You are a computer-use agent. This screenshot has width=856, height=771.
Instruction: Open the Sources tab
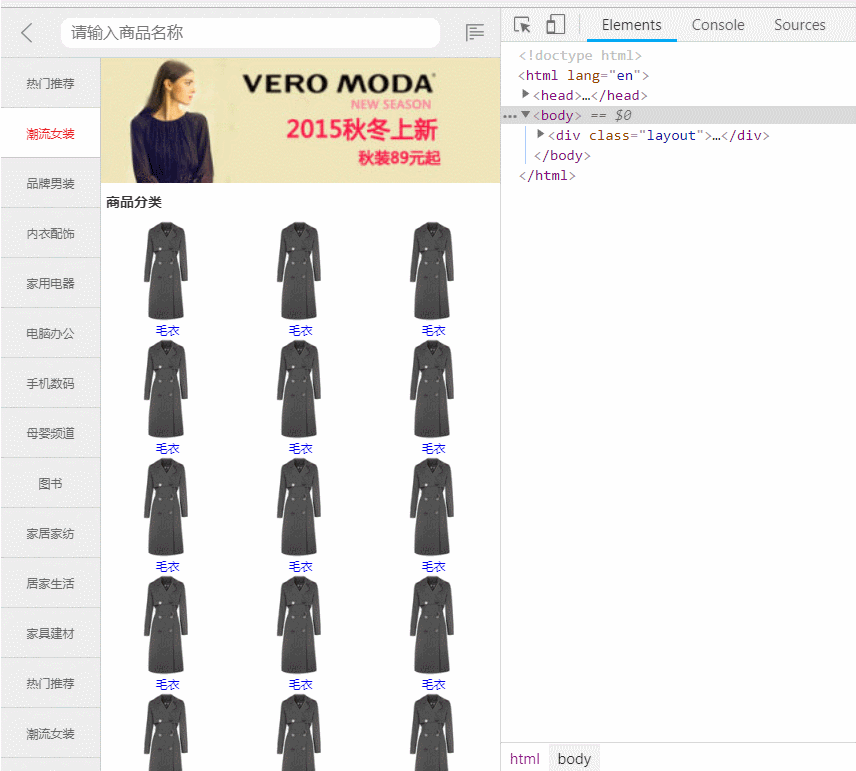pyautogui.click(x=800, y=25)
